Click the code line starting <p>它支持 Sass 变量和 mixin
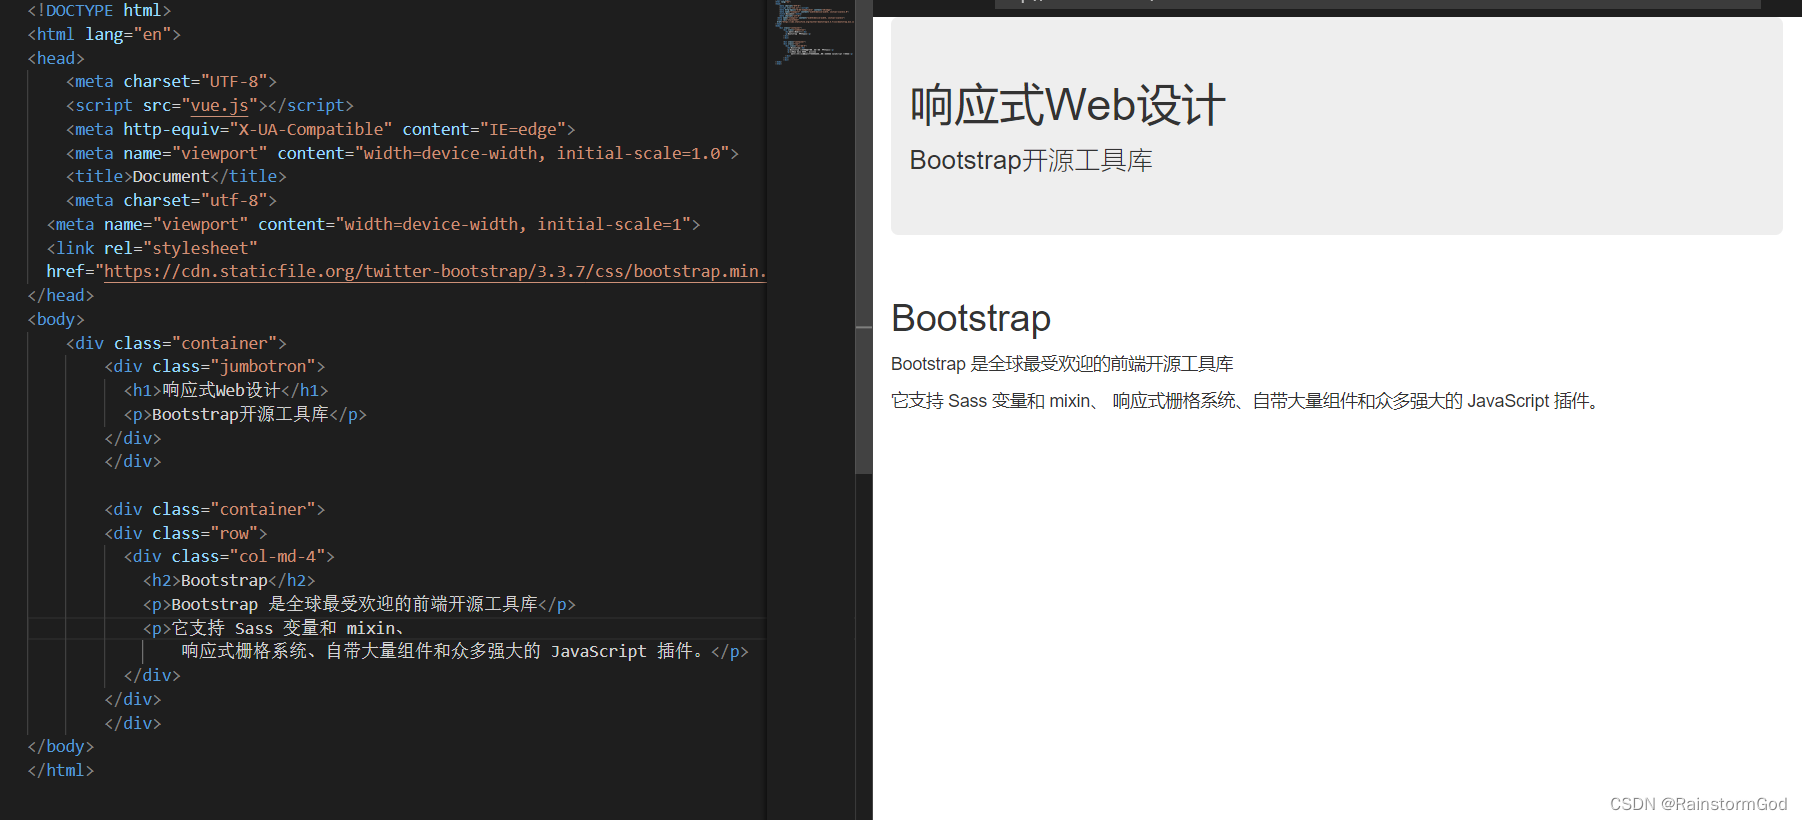The width and height of the screenshot is (1802, 820). tap(274, 628)
